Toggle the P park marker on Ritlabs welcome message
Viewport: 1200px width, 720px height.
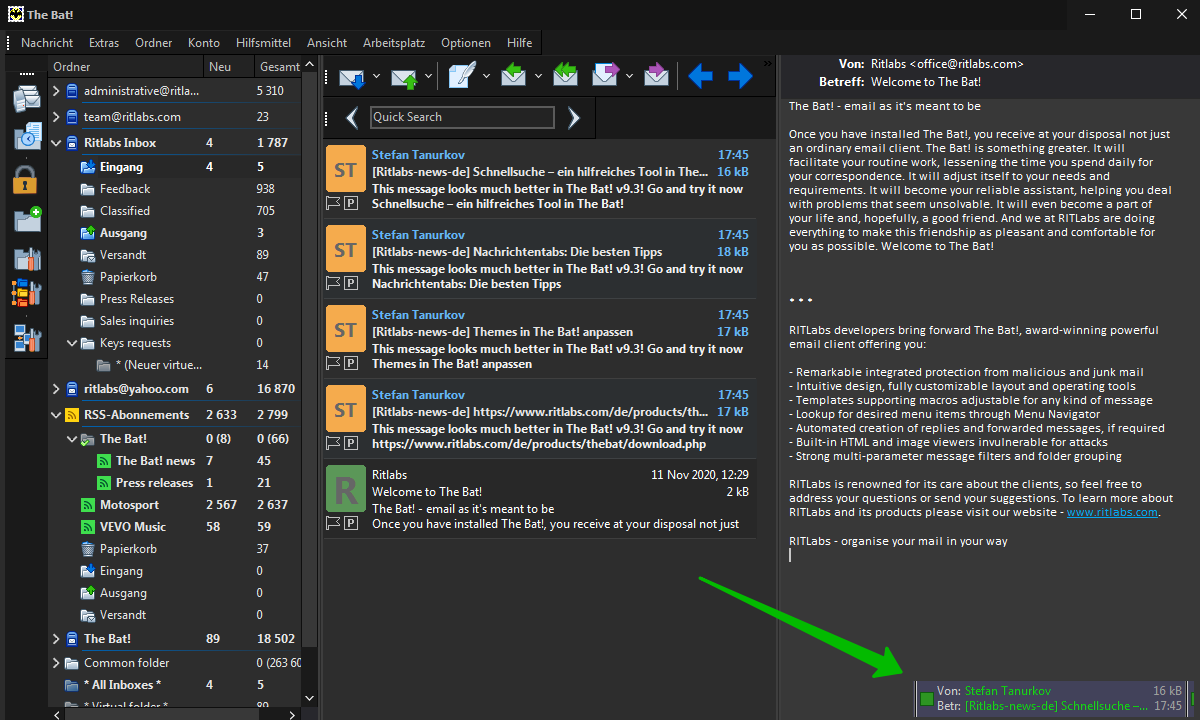351,524
